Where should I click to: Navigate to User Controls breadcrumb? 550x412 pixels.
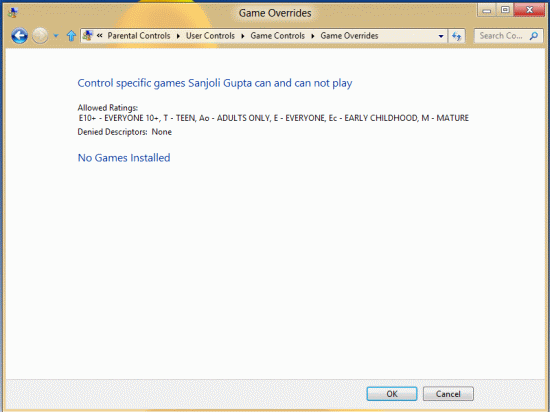[x=210, y=36]
